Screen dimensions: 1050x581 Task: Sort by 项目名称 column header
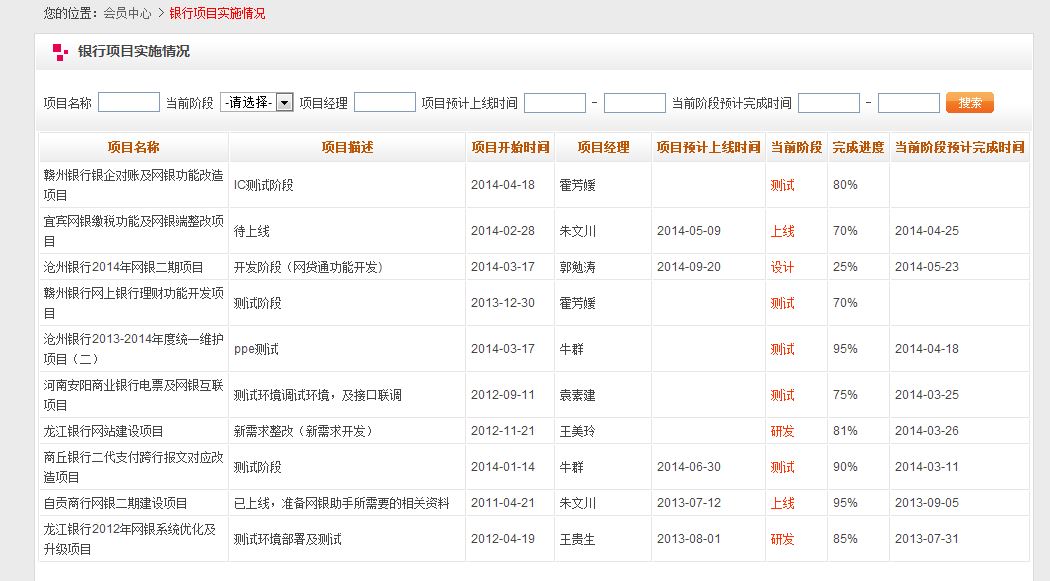pos(133,147)
